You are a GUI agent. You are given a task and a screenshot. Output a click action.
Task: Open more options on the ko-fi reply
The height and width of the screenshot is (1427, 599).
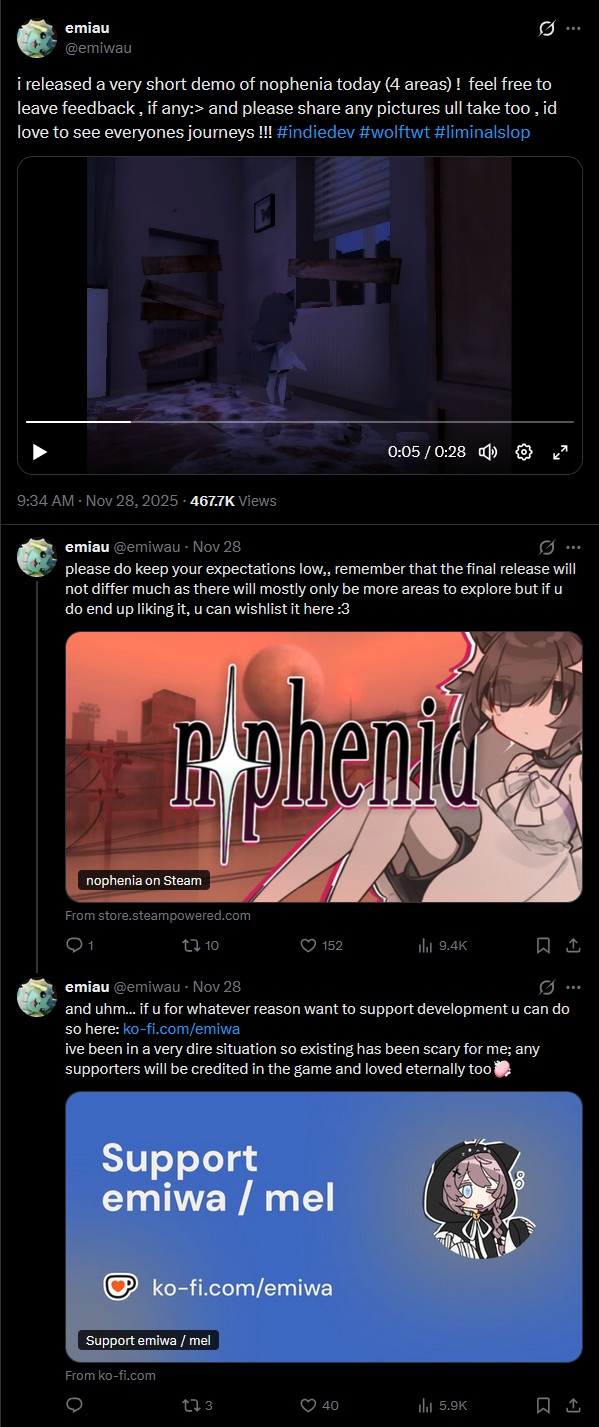coord(573,987)
